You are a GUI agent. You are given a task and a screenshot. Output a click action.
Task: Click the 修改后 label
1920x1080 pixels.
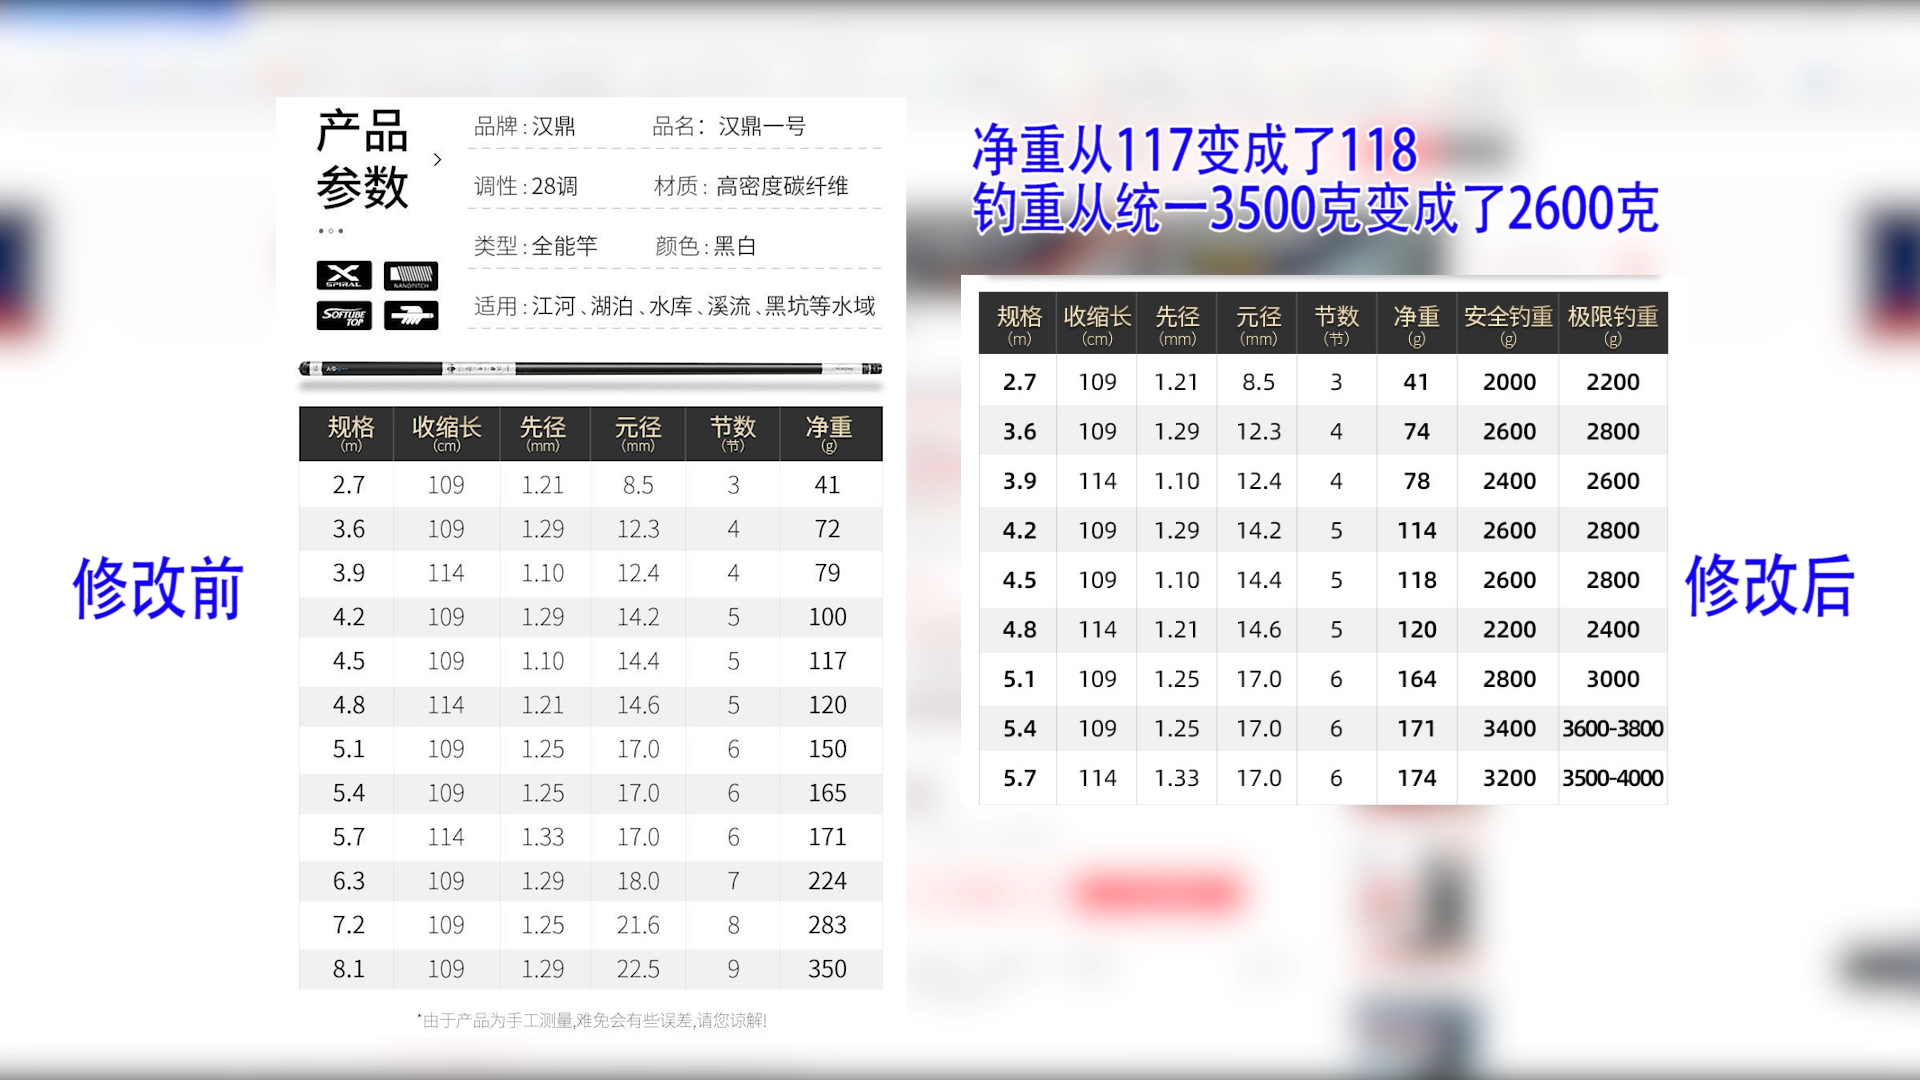(x=1770, y=586)
